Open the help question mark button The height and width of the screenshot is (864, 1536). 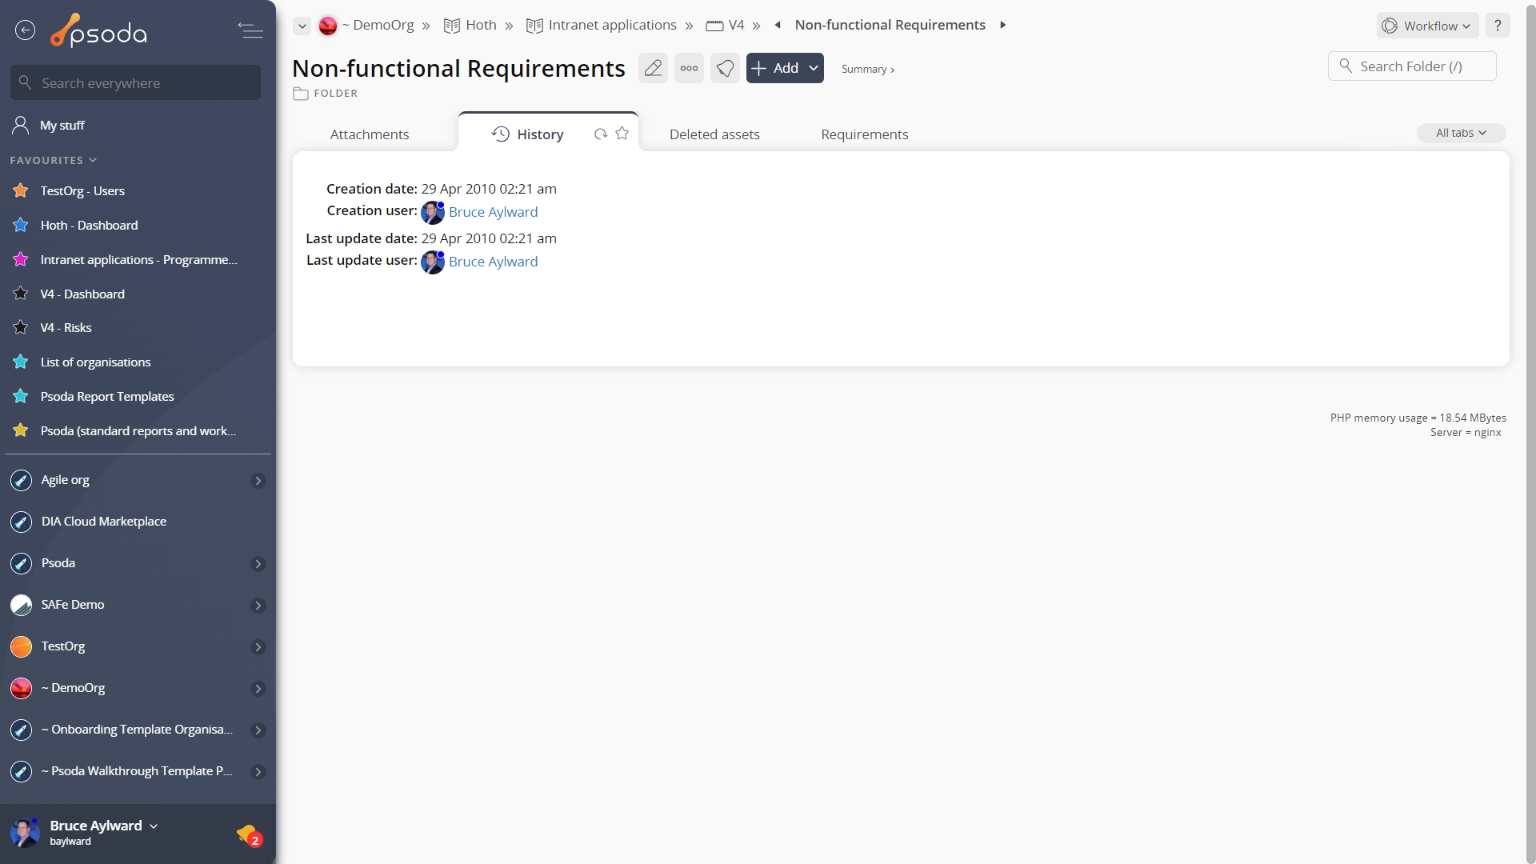tap(1497, 26)
